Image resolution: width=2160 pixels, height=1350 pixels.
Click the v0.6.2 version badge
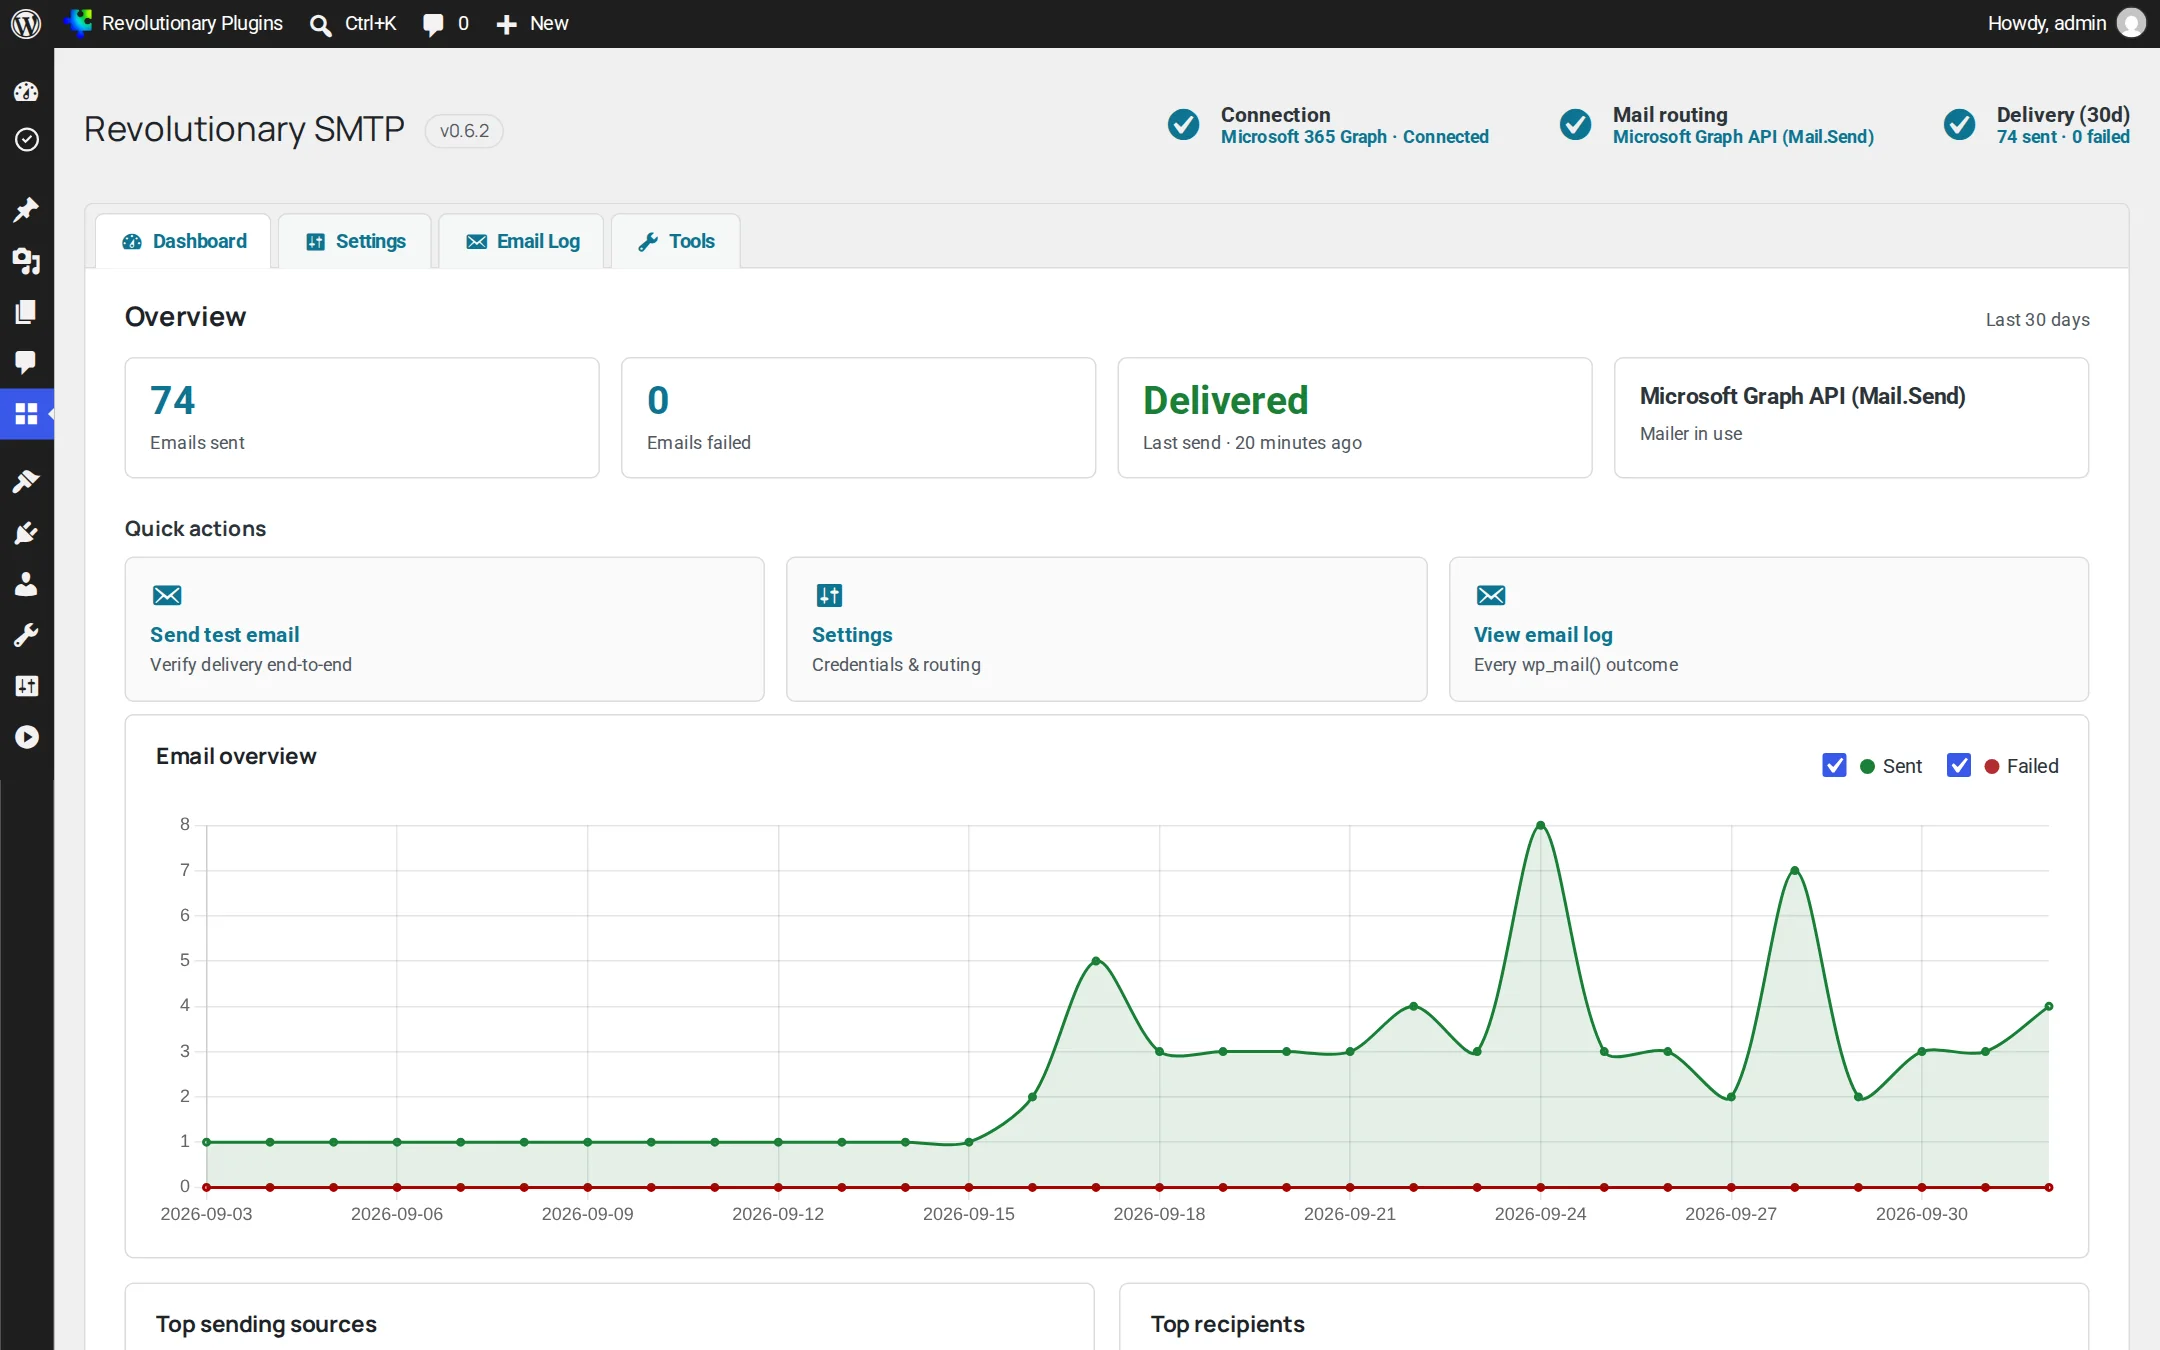coord(464,131)
